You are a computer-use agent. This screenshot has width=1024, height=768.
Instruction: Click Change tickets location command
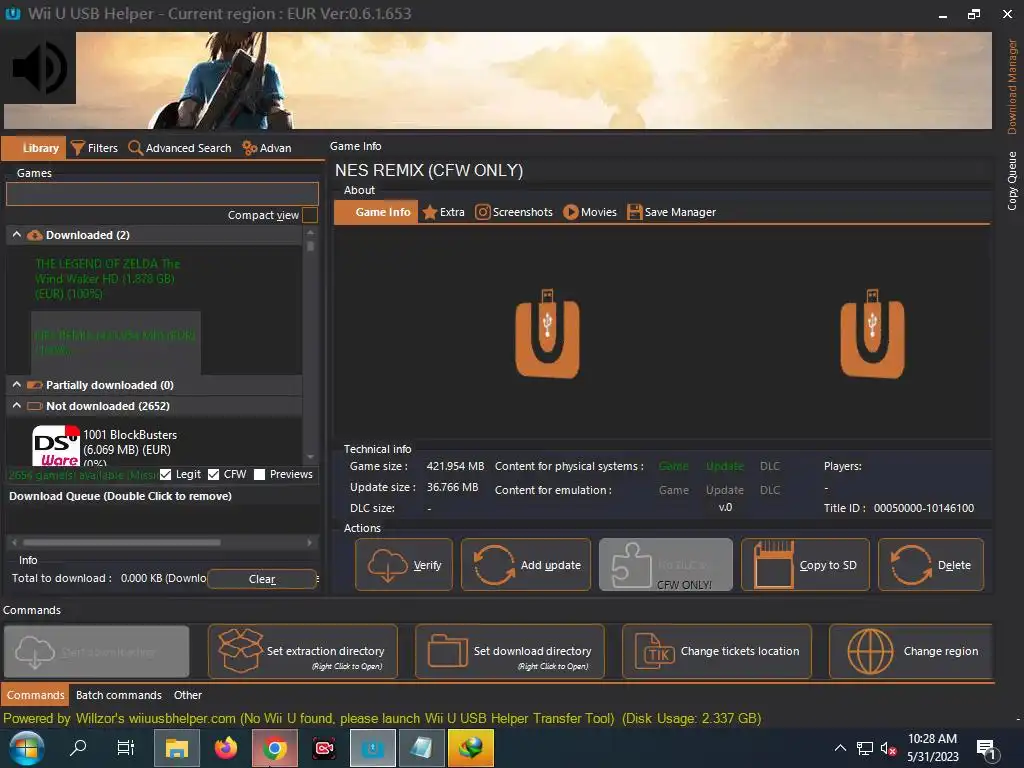tap(716, 652)
